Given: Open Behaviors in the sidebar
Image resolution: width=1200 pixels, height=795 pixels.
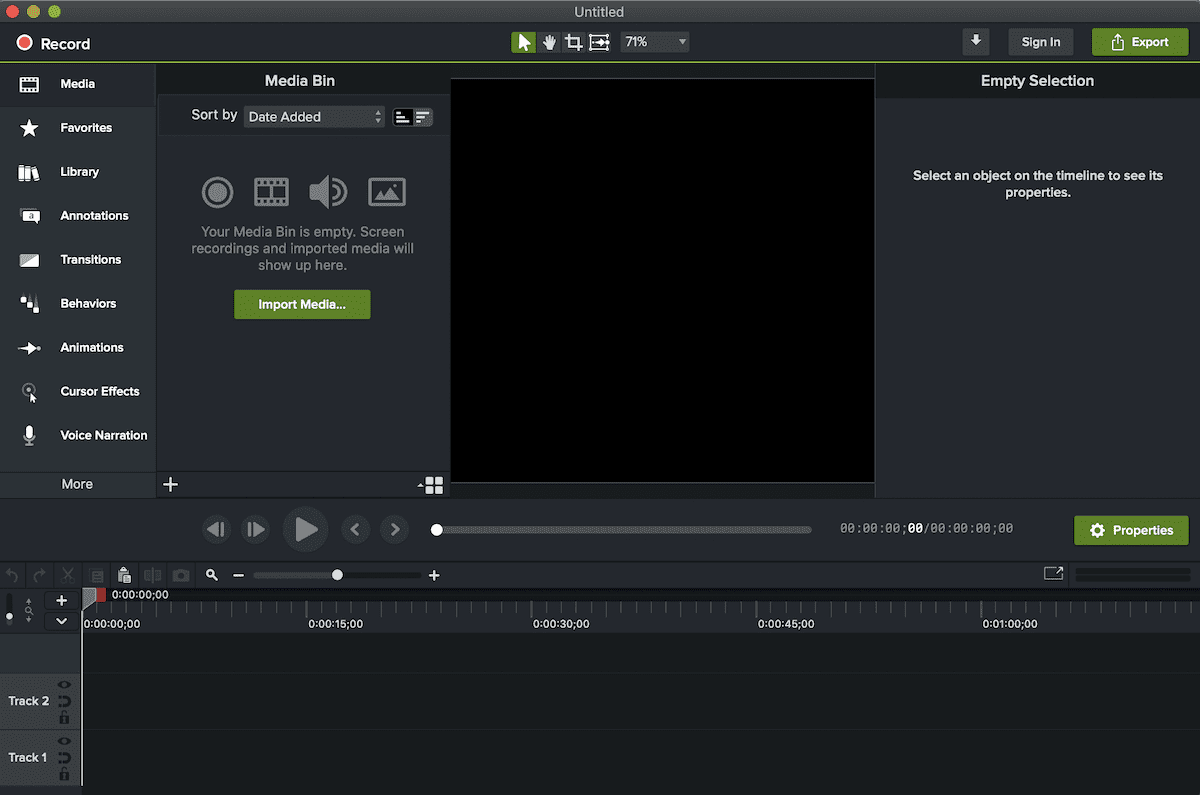Looking at the screenshot, I should point(90,303).
